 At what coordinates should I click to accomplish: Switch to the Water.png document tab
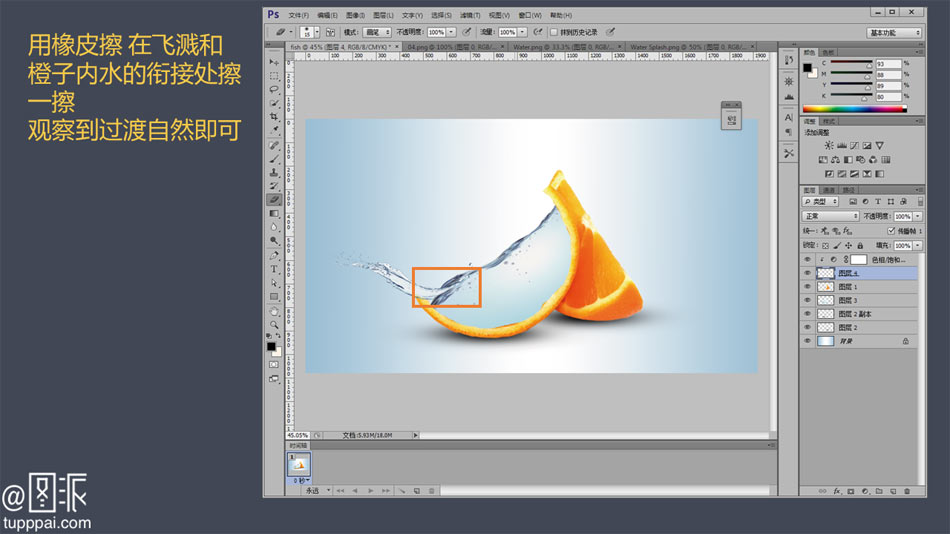point(536,47)
